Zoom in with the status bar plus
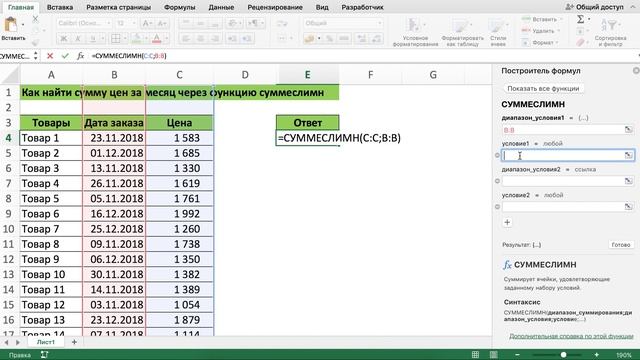The width and height of the screenshot is (640, 360). (x=596, y=355)
